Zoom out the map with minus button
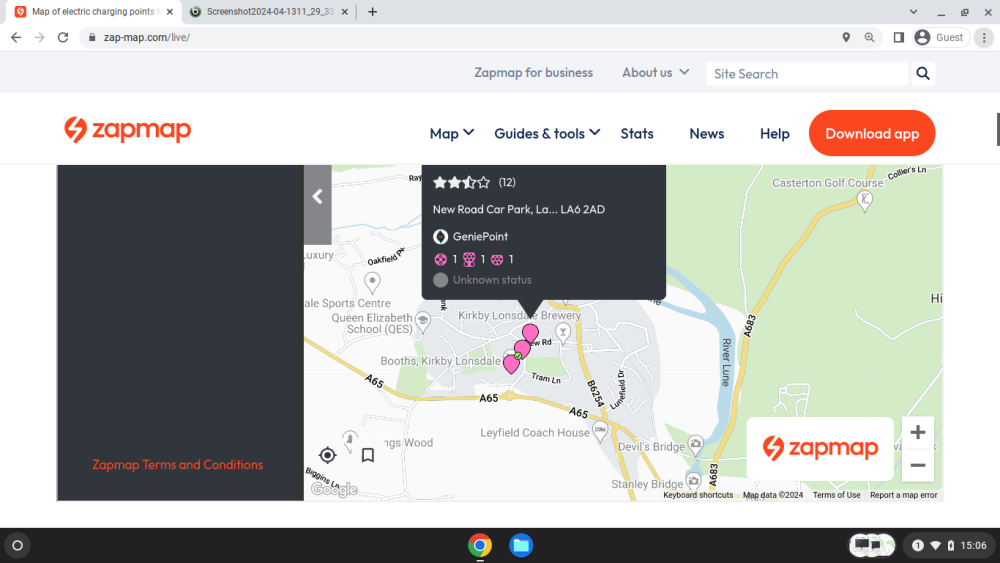 click(918, 465)
